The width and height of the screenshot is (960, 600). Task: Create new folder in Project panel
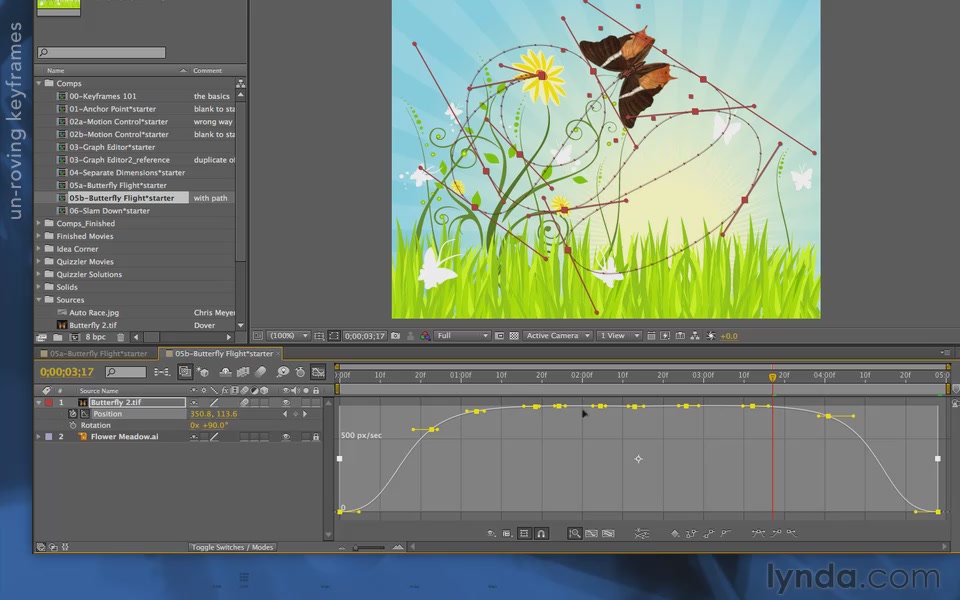[x=57, y=337]
